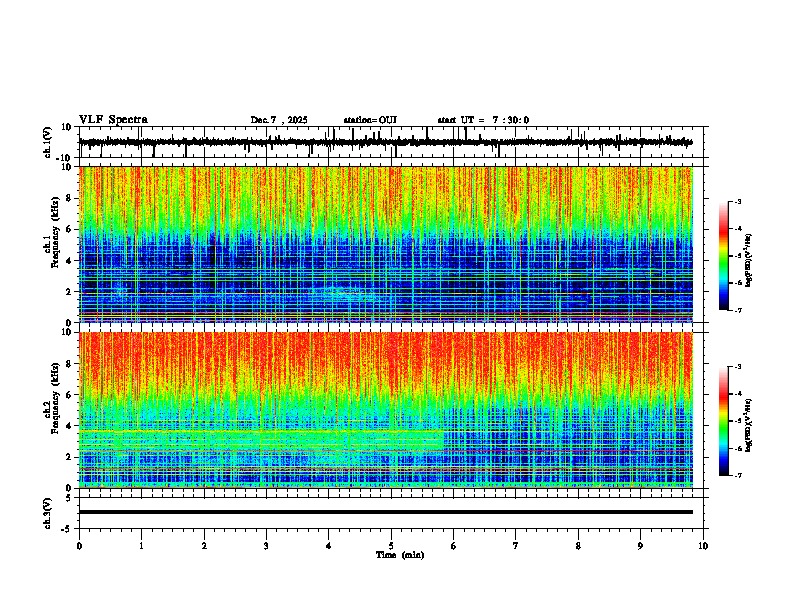This screenshot has width=792, height=612.
Task: Click the "6" kHz tick of ch.2 spectrogram
Action: (70, 395)
